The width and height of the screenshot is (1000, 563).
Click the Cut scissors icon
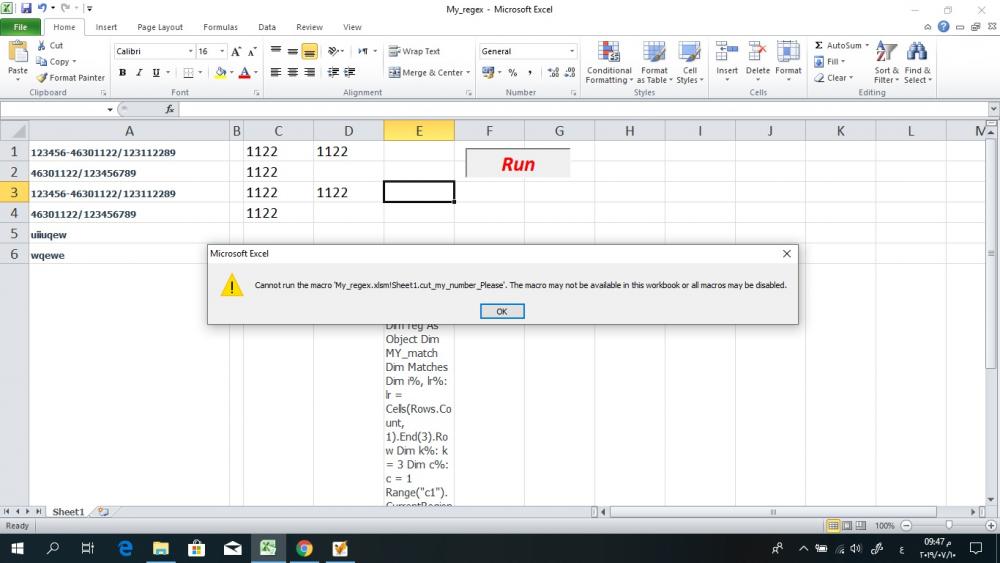[41, 45]
